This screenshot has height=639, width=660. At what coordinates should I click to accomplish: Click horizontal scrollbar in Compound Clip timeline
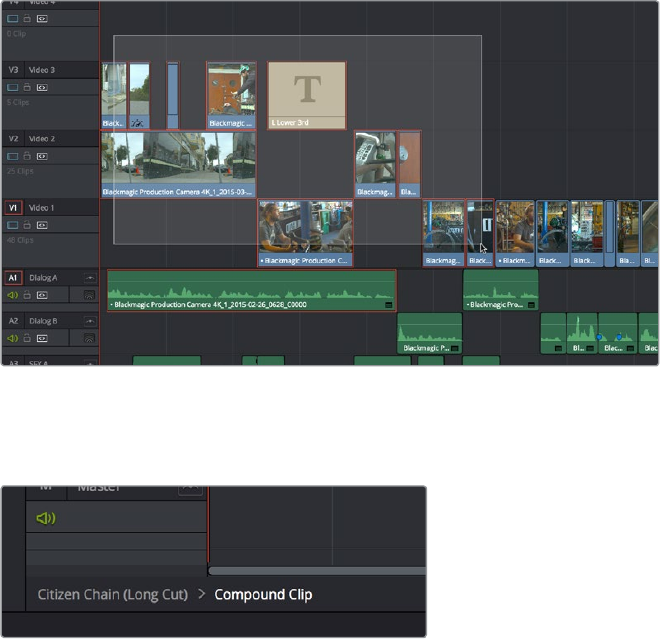pos(317,571)
